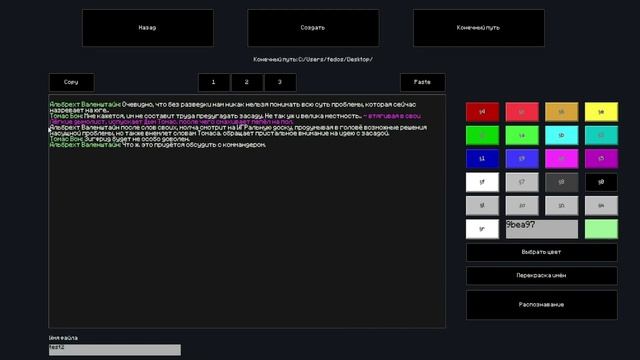Apply the §n underline format button
The width and height of the screenshot is (640, 360).
point(561,206)
